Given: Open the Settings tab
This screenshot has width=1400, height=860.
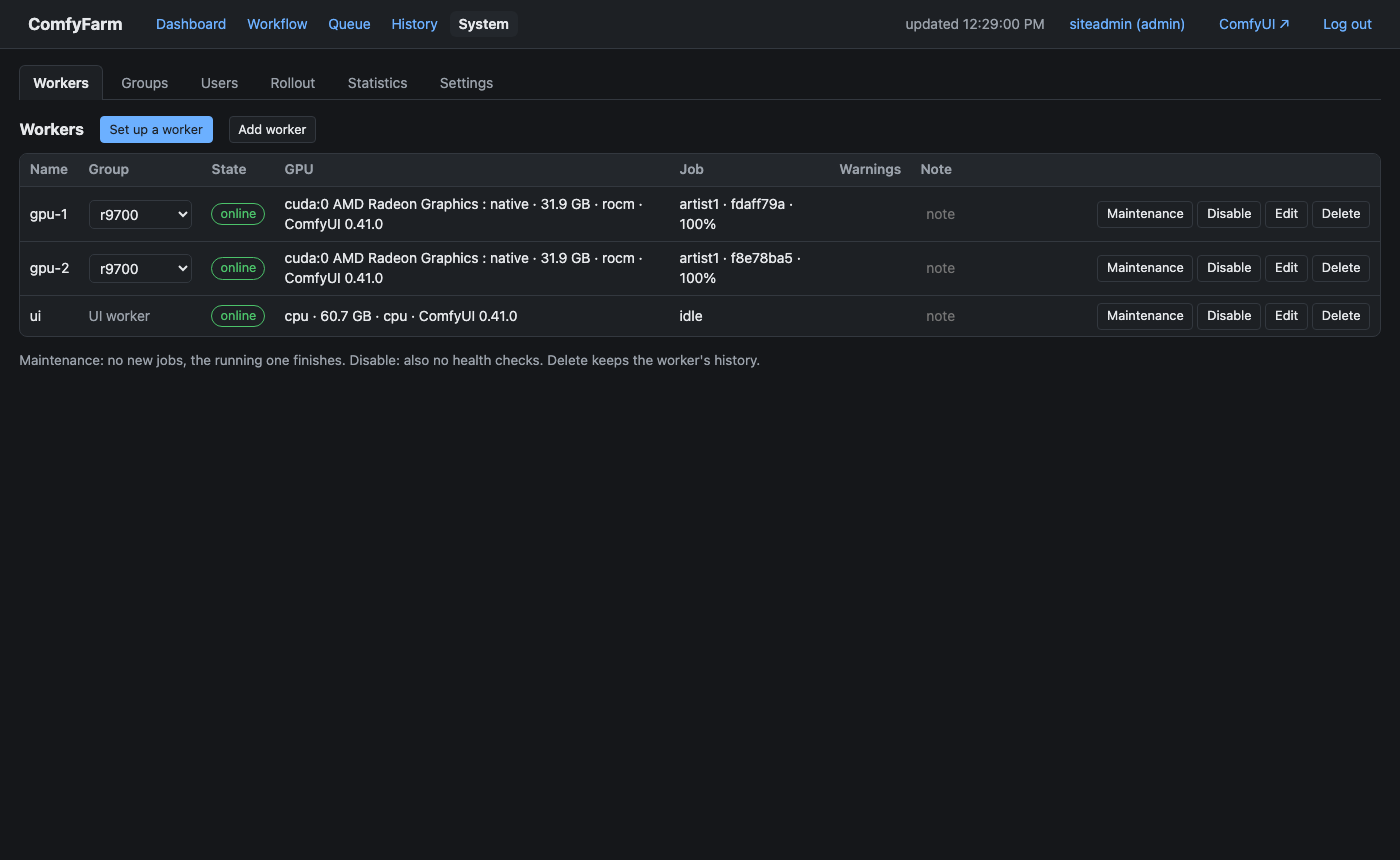Looking at the screenshot, I should (466, 83).
